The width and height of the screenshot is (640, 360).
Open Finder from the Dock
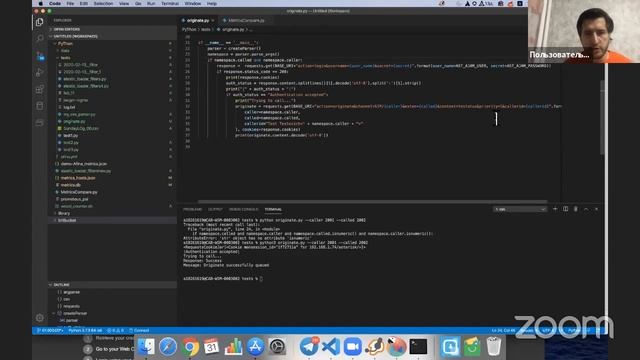coord(146,347)
